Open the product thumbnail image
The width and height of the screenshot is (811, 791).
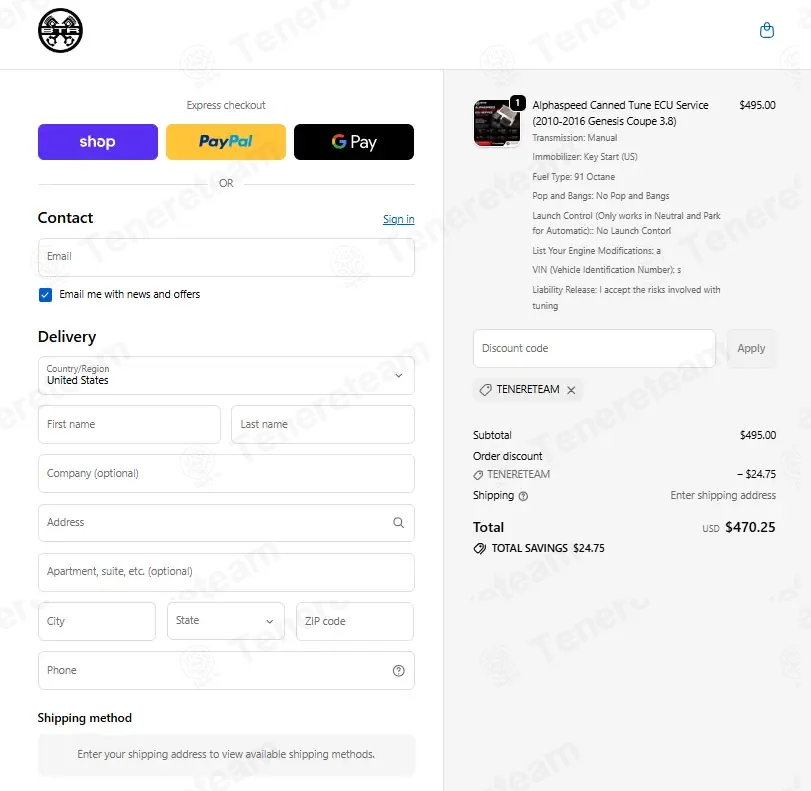tap(497, 123)
